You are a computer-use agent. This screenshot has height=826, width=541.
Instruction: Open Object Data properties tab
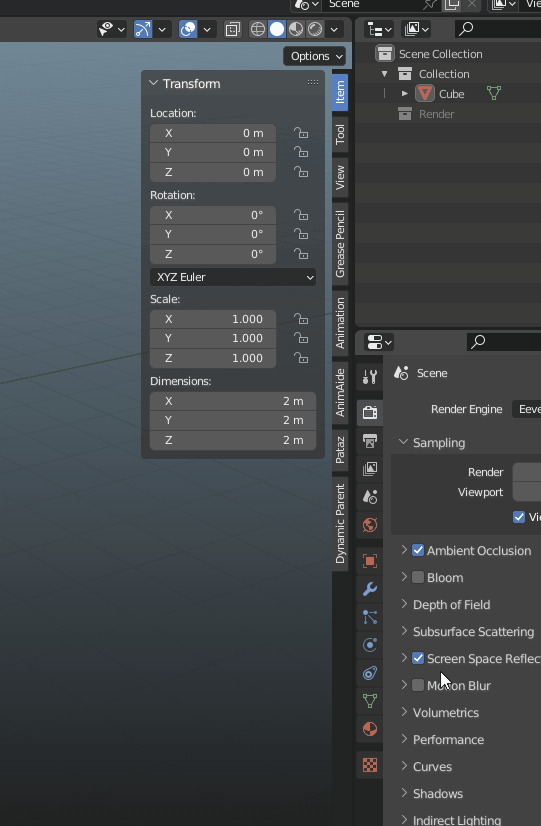coord(370,701)
